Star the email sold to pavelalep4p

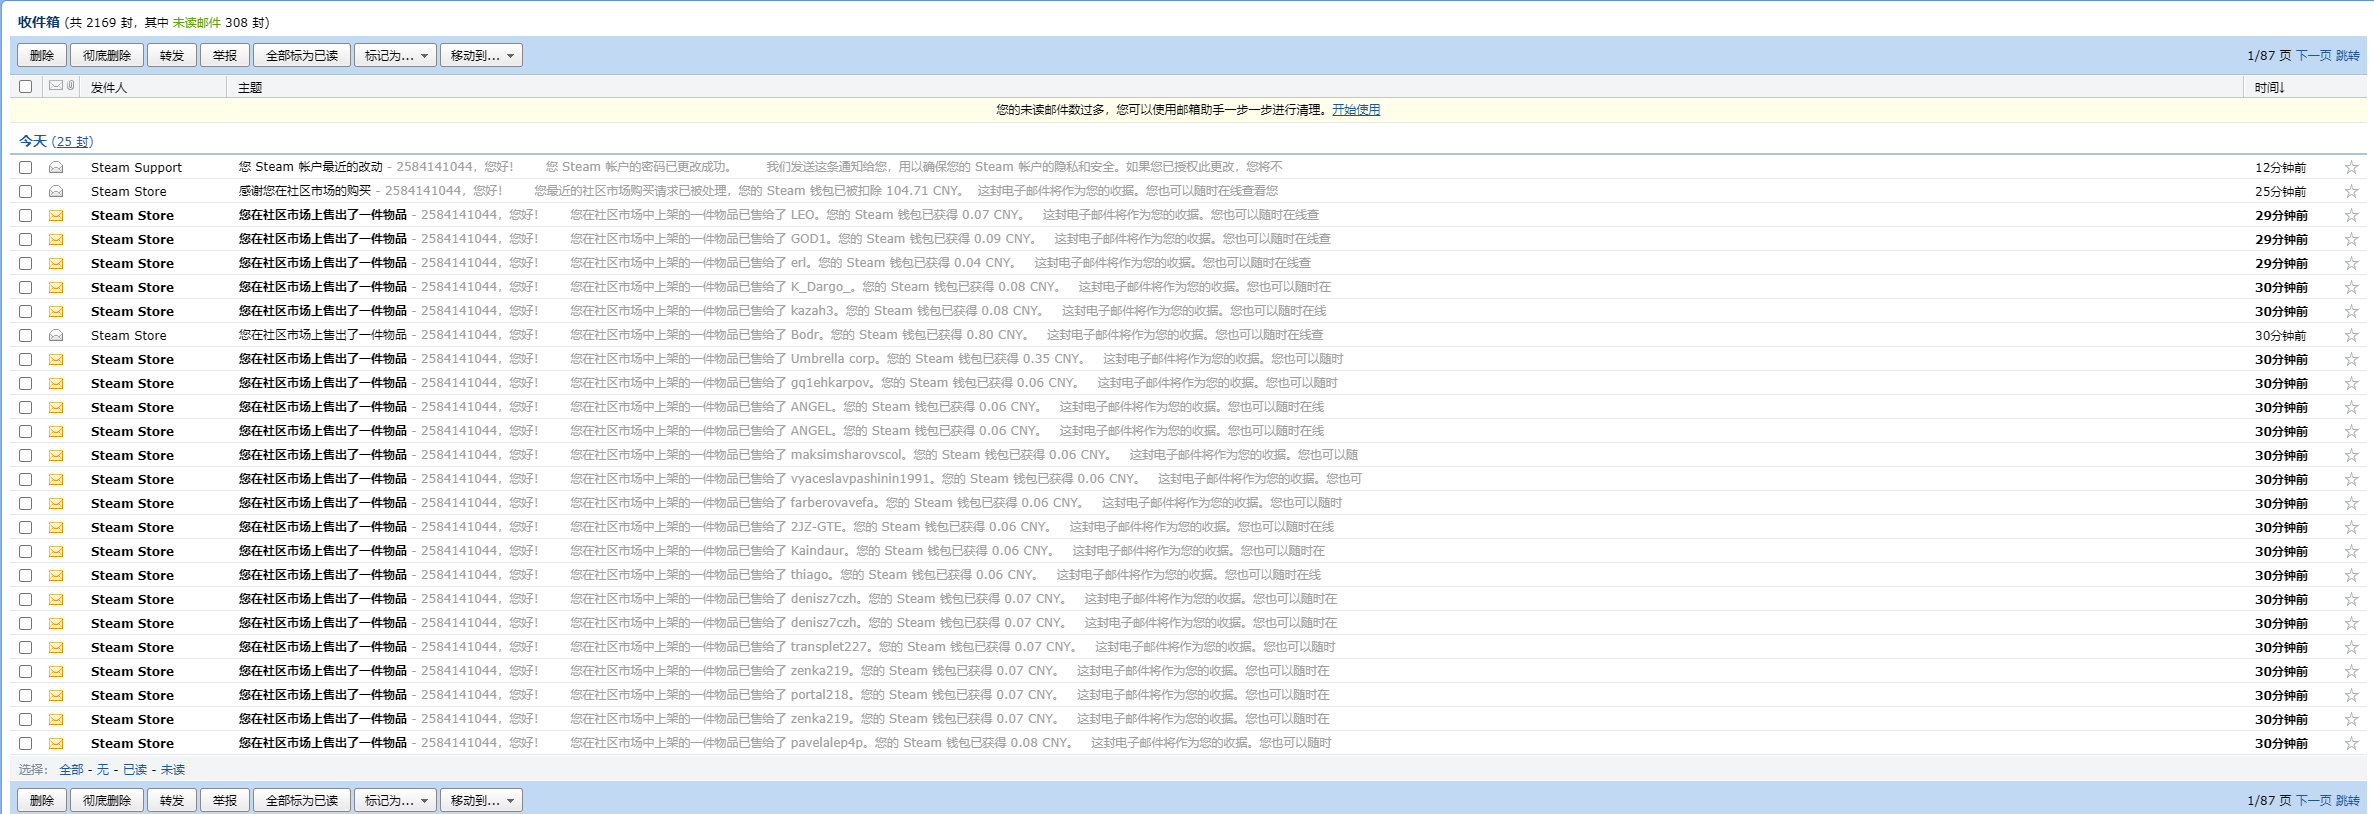pos(2351,743)
